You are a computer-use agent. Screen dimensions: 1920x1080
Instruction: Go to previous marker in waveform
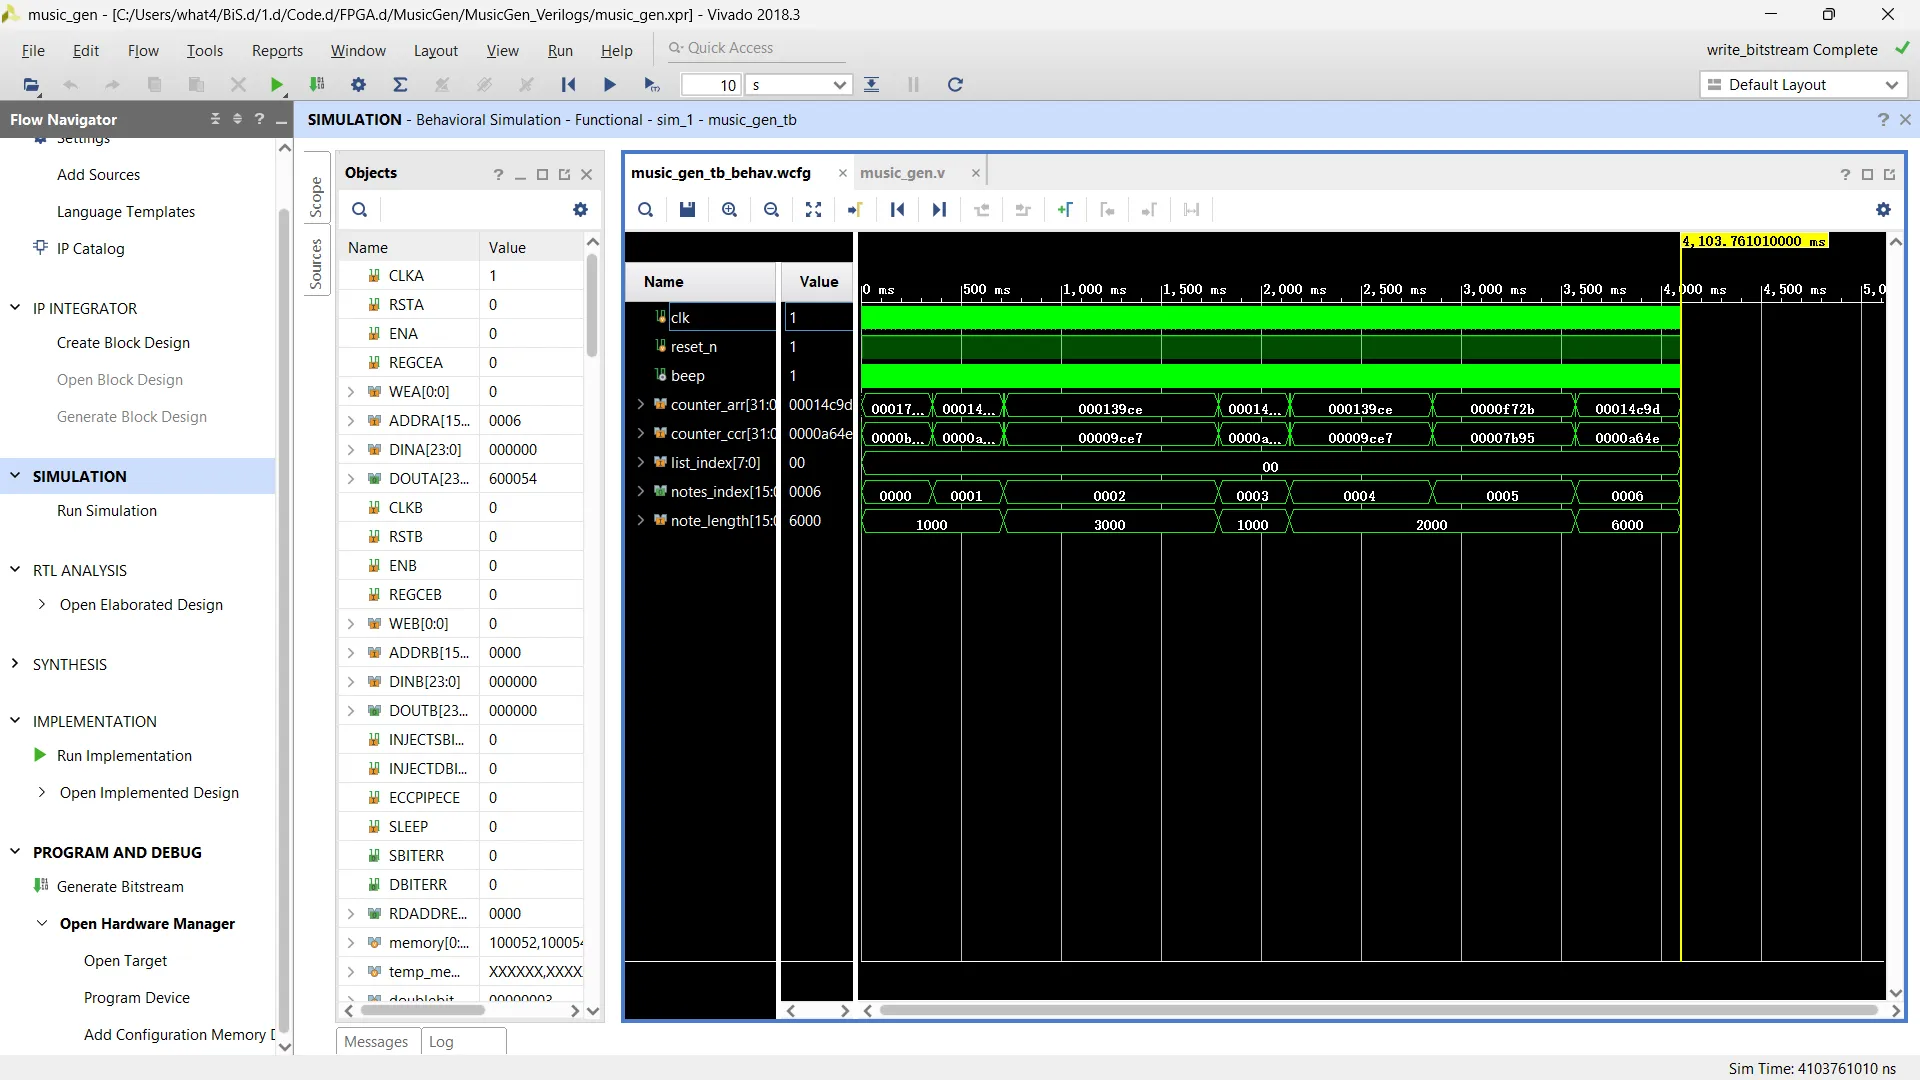pos(1107,210)
